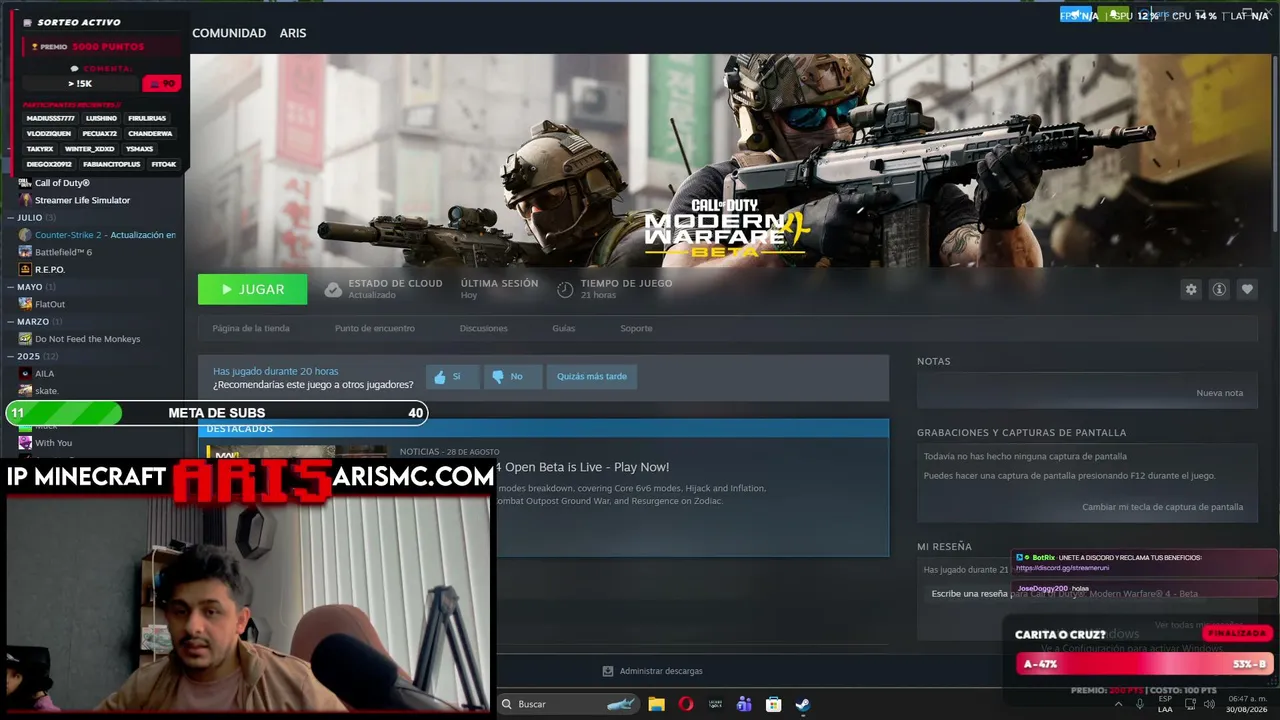Show hidden tray icons chevron
The image size is (1280, 720).
click(1117, 704)
